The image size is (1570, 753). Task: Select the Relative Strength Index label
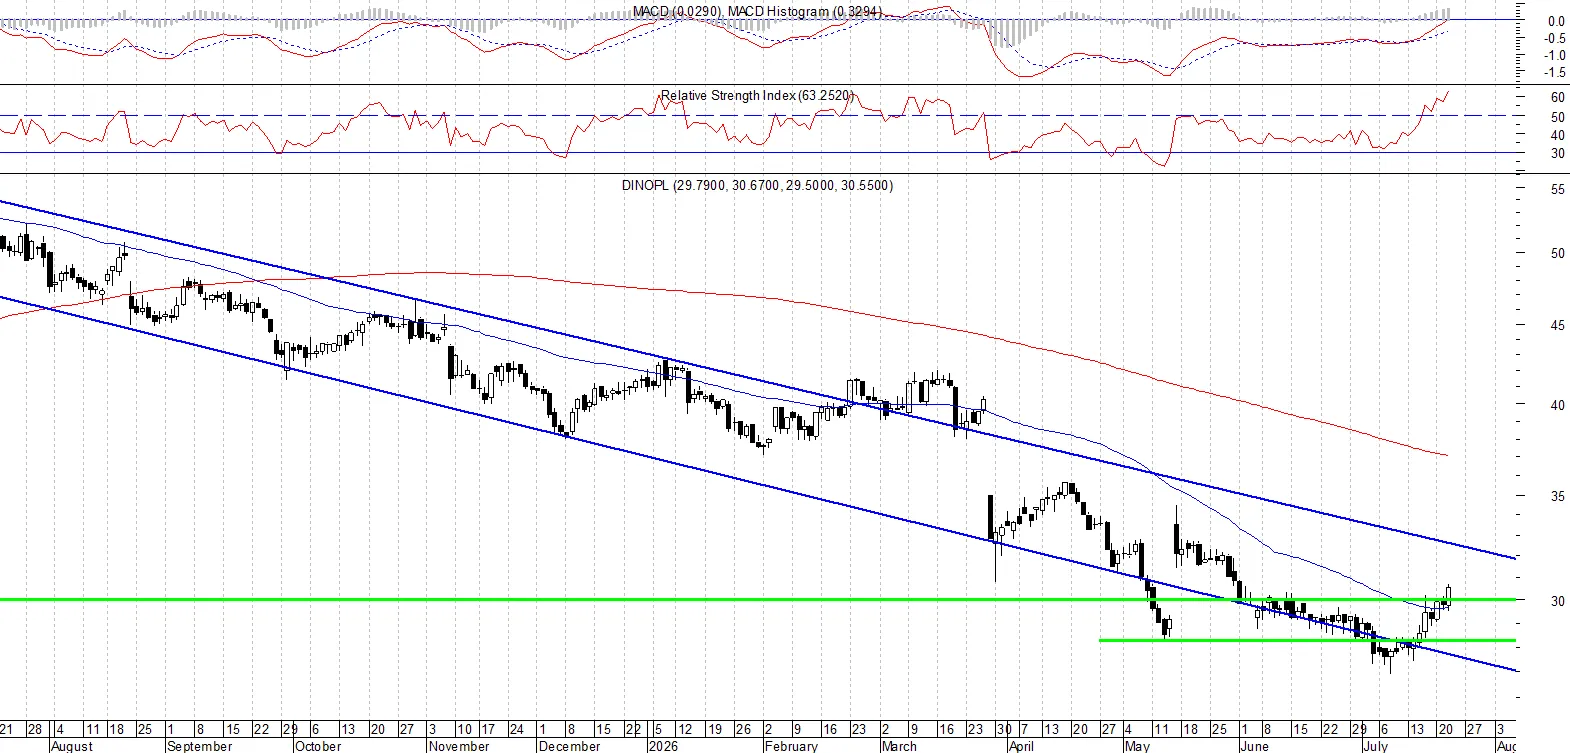click(757, 96)
